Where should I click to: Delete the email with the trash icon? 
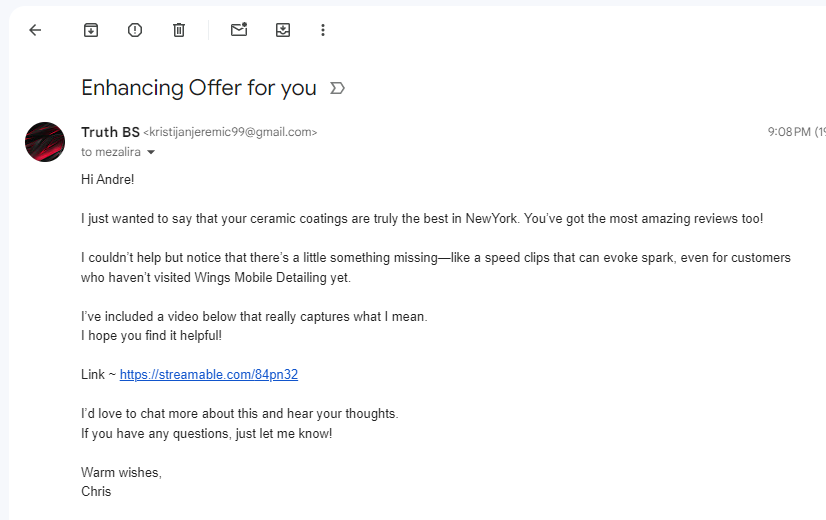(179, 30)
